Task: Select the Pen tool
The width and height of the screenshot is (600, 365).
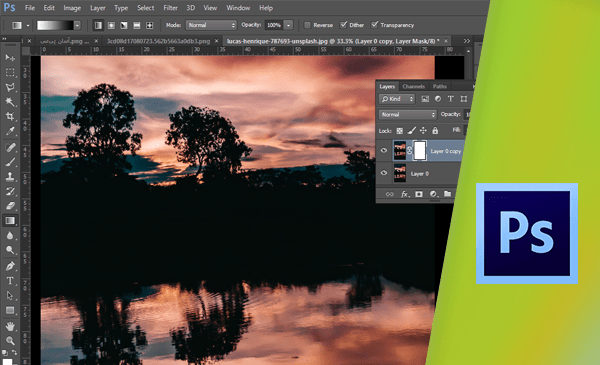Action: 10,266
